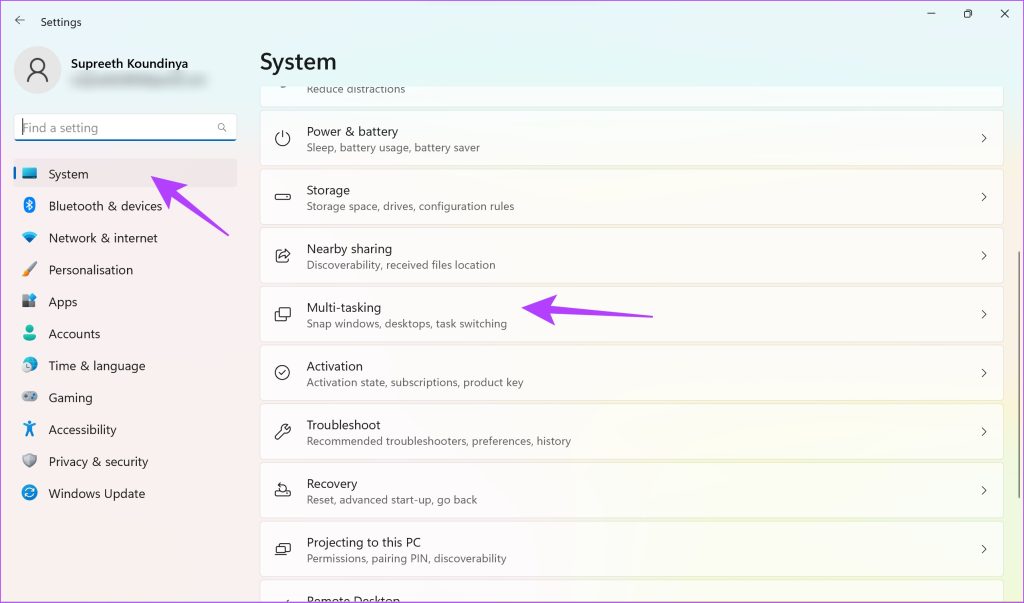Viewport: 1024px width, 603px height.
Task: Open the Troubleshoot settings page
Action: coord(630,431)
